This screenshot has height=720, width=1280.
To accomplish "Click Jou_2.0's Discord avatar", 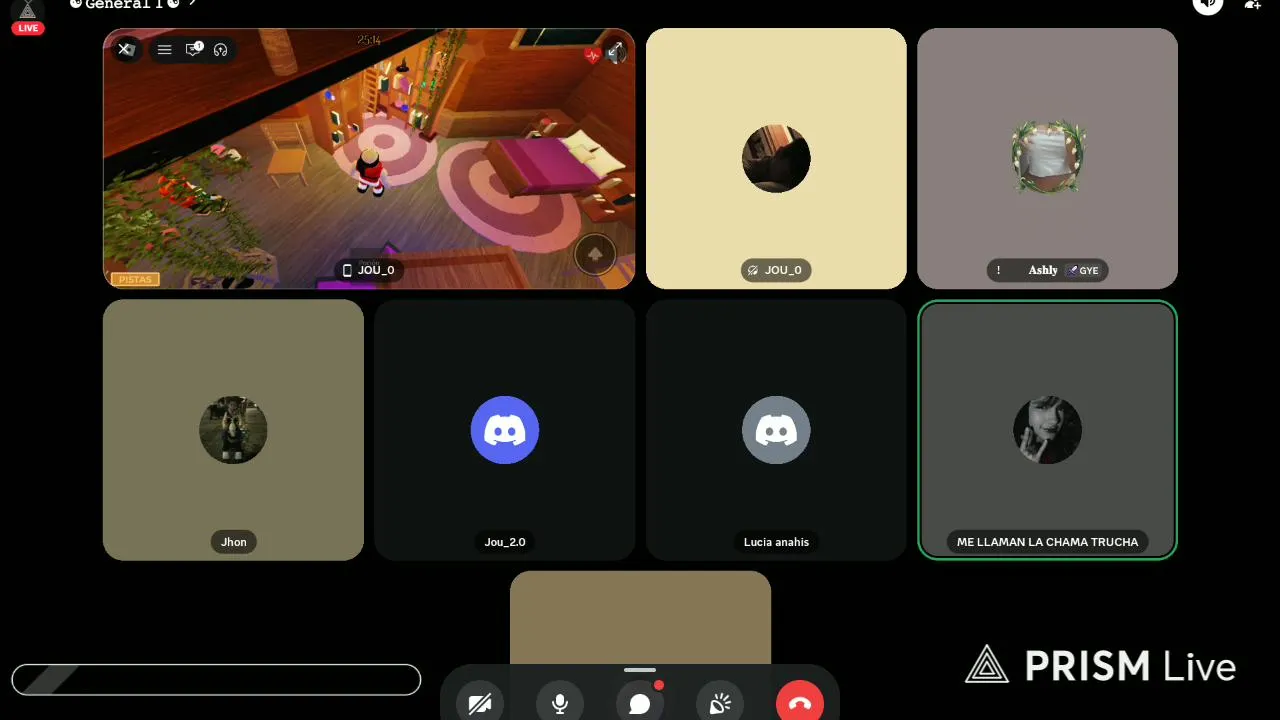I will click(x=505, y=430).
